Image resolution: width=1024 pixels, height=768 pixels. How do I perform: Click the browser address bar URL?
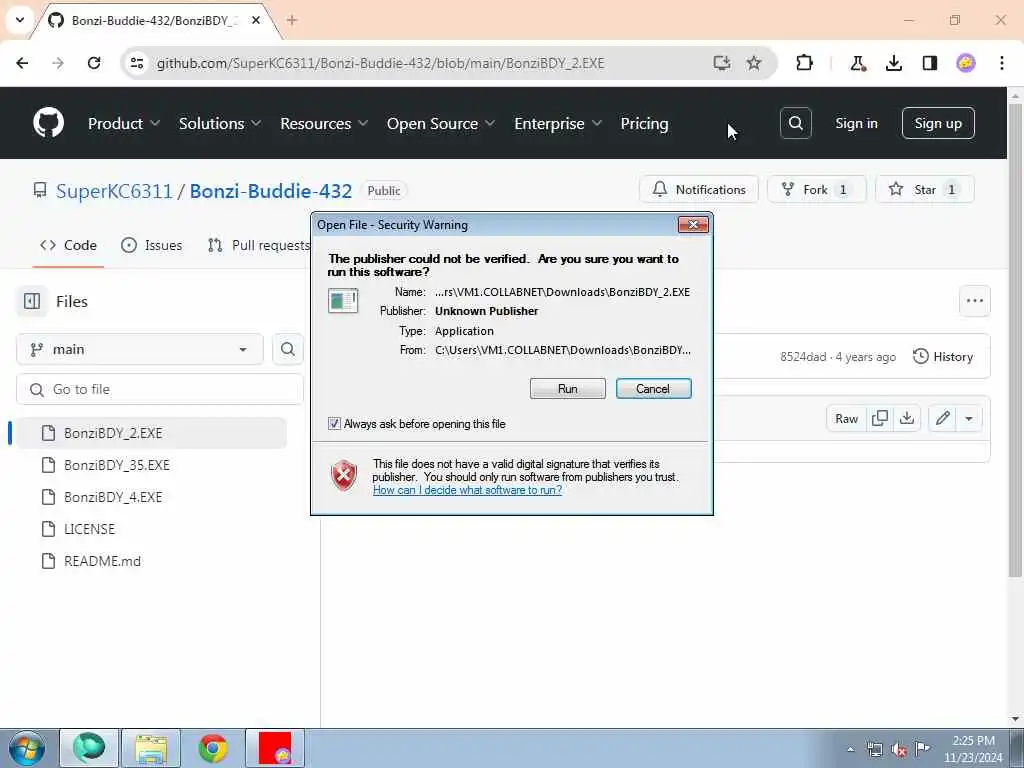tap(380, 63)
